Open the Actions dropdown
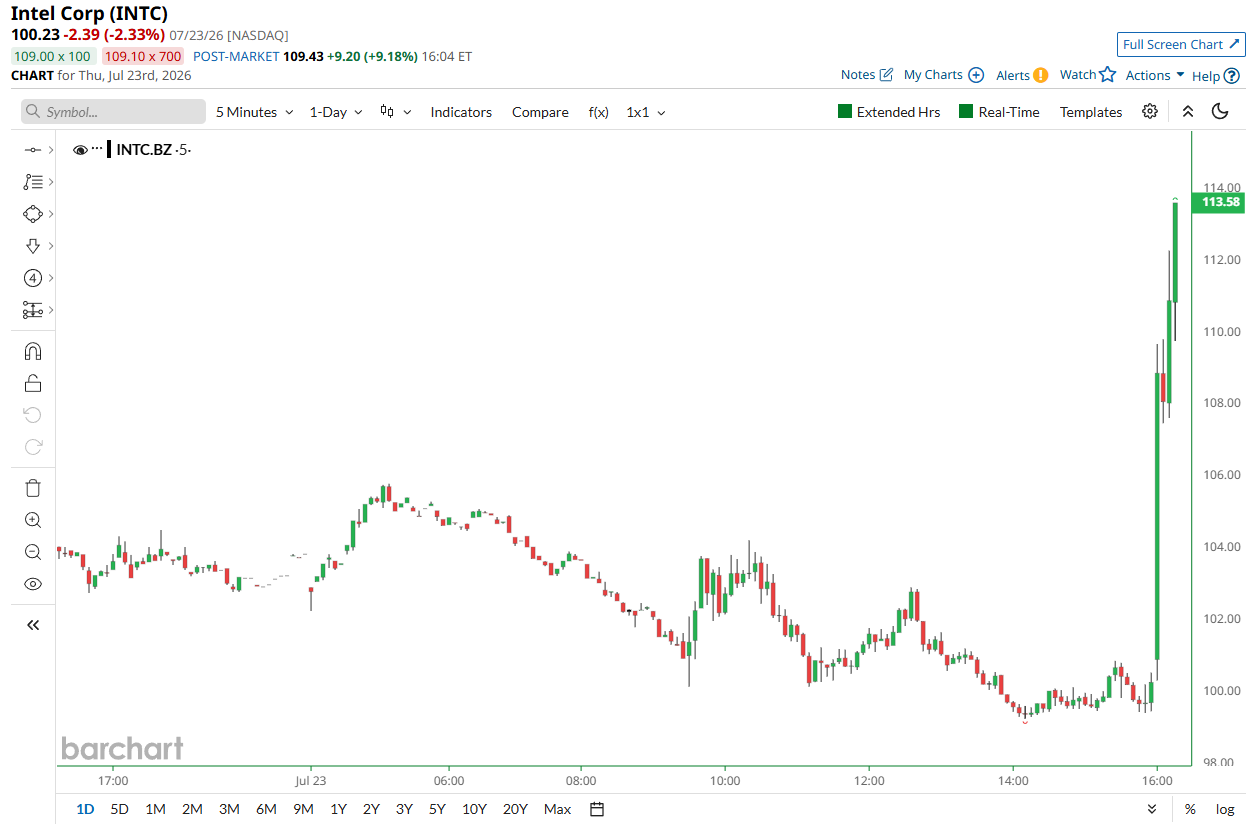1257x826 pixels. [x=1155, y=75]
